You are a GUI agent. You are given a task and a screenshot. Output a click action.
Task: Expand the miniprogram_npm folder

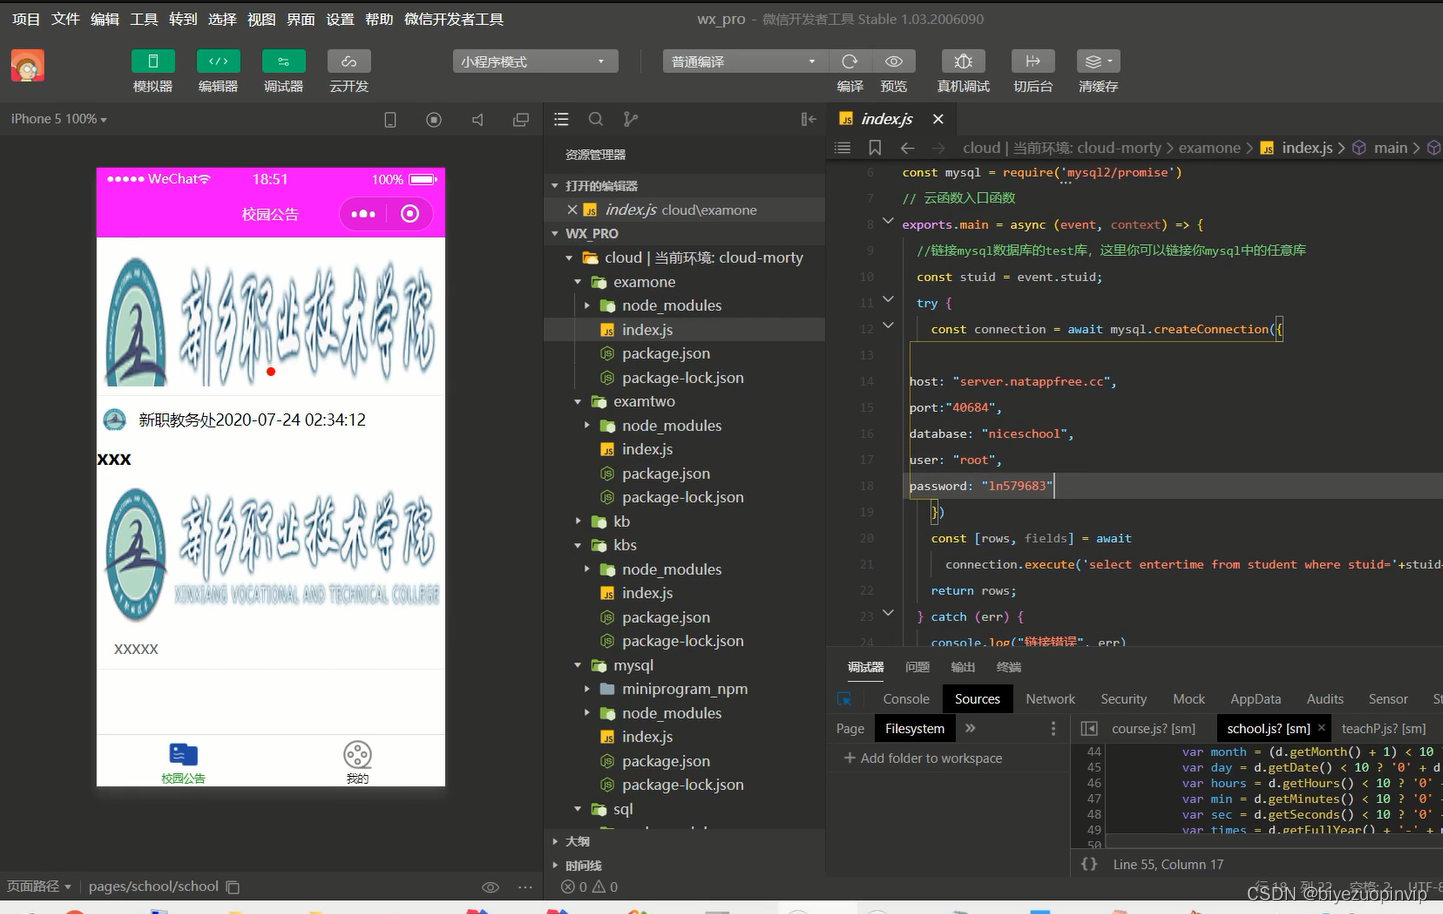pos(587,689)
